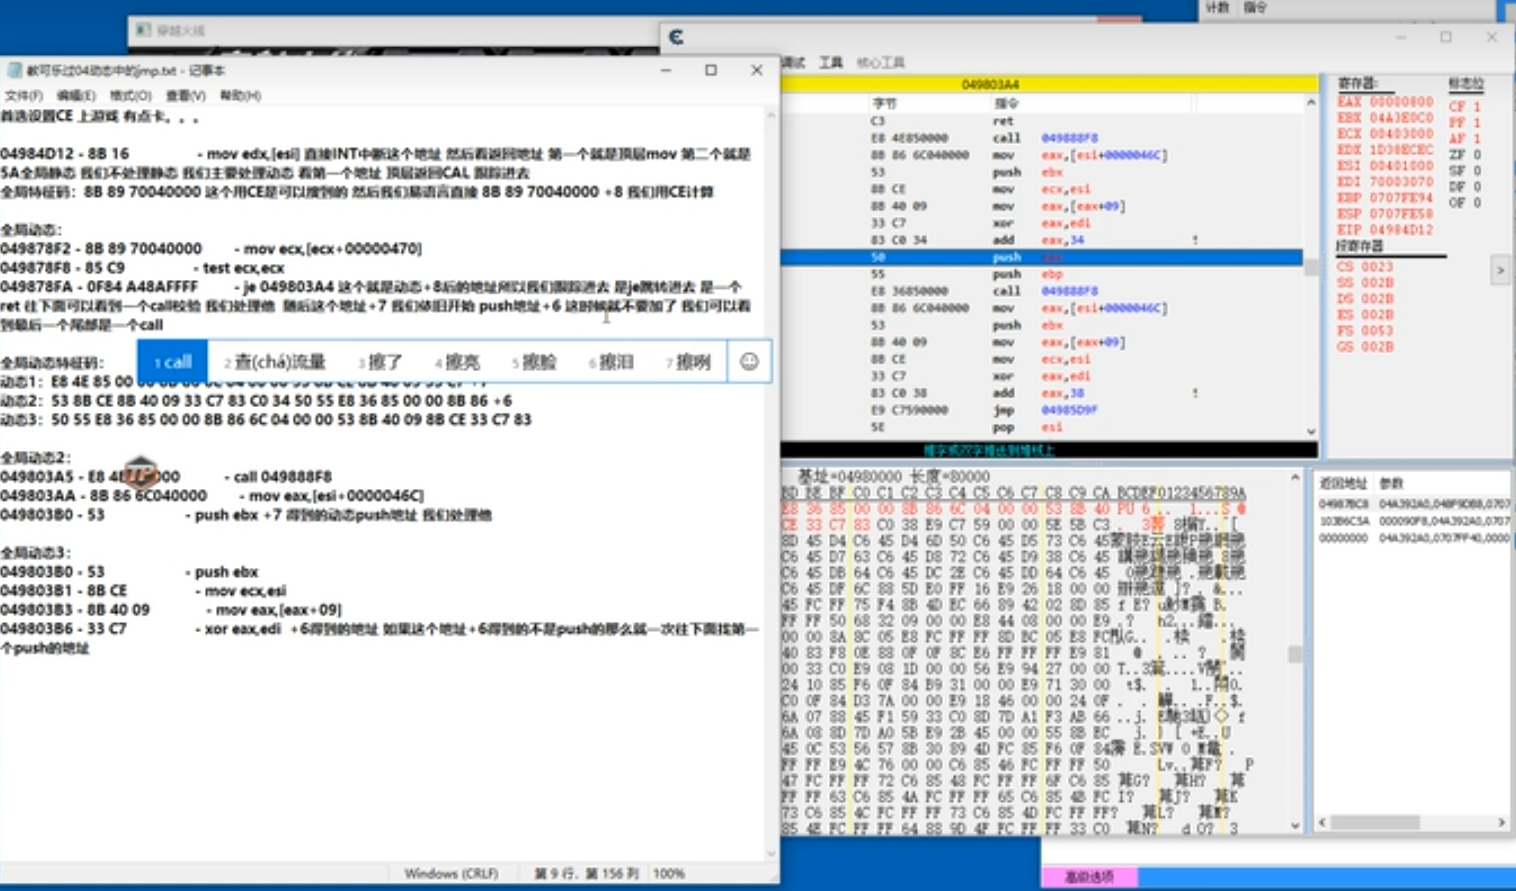Click stack pane scroll left arrow

(x=1322, y=822)
